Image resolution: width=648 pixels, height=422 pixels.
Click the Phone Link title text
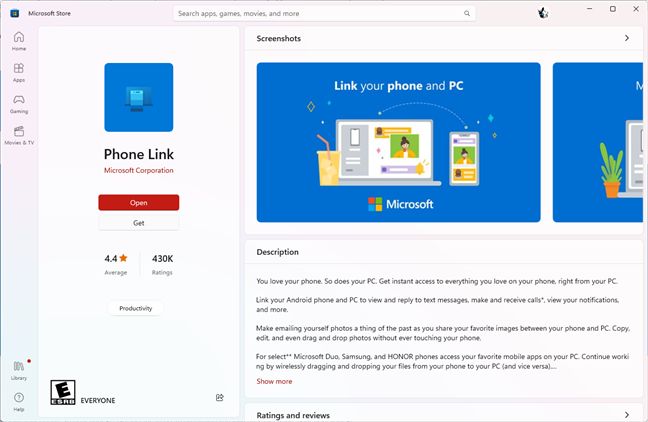[x=139, y=154]
